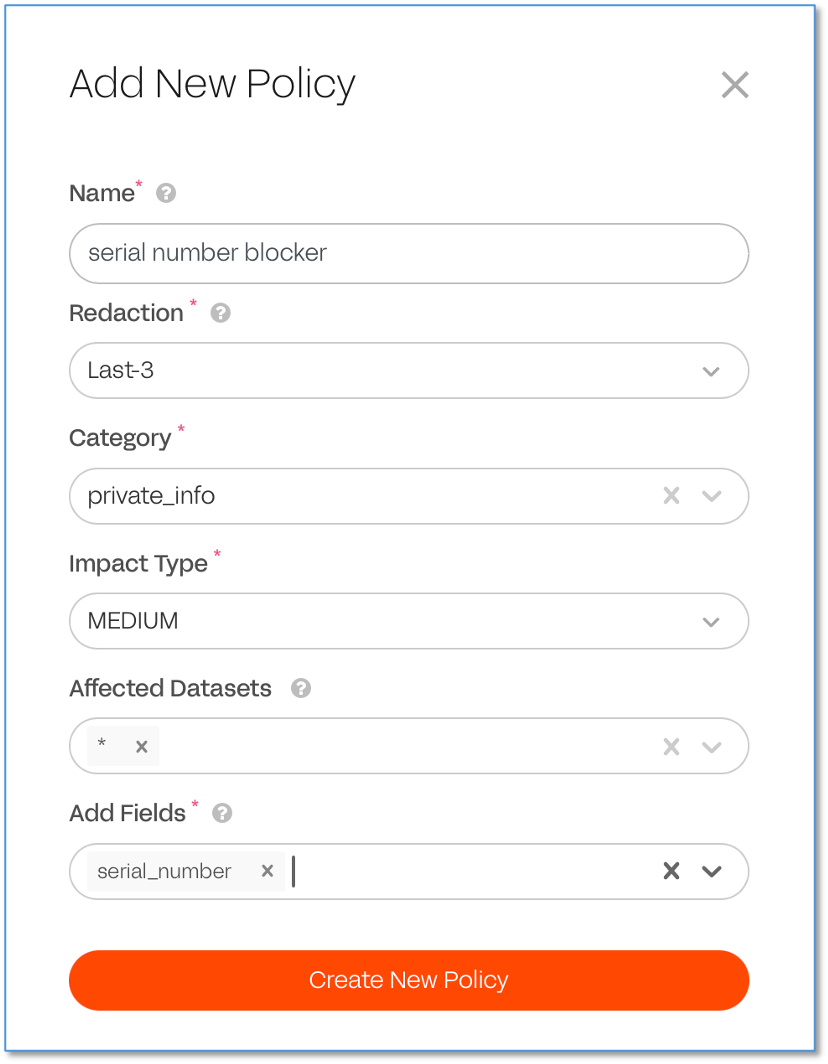The image size is (828, 1064).
Task: Click the Last-3 redaction value
Action: click(x=121, y=371)
